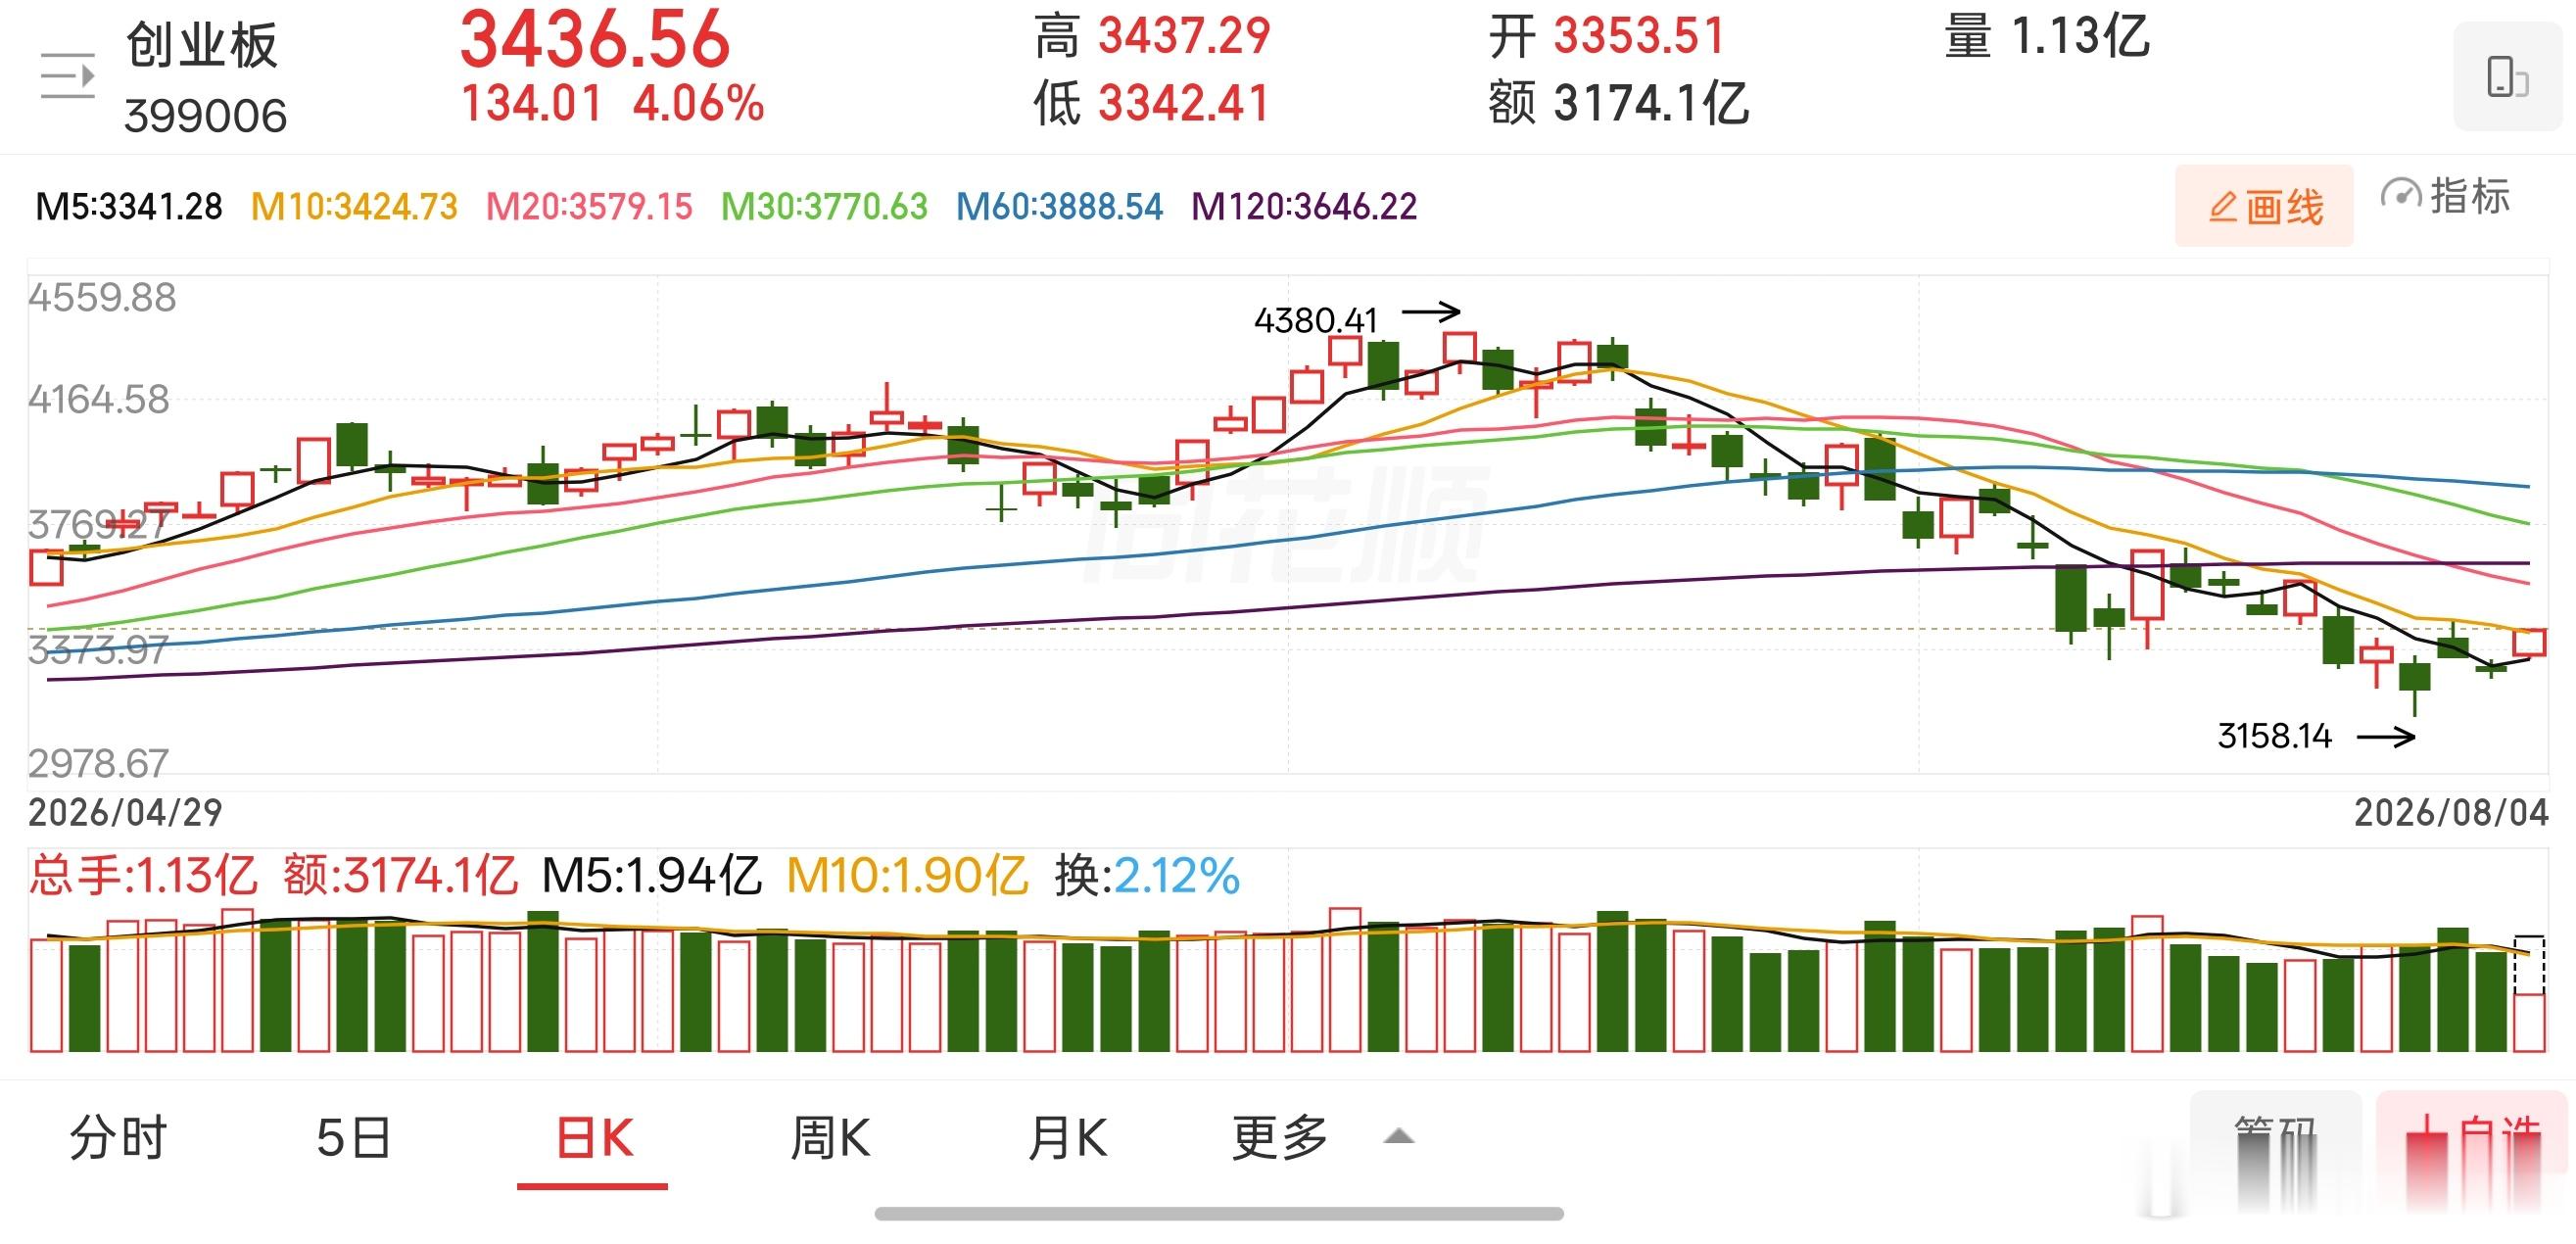Click the open value 3353.51

pos(1639,37)
